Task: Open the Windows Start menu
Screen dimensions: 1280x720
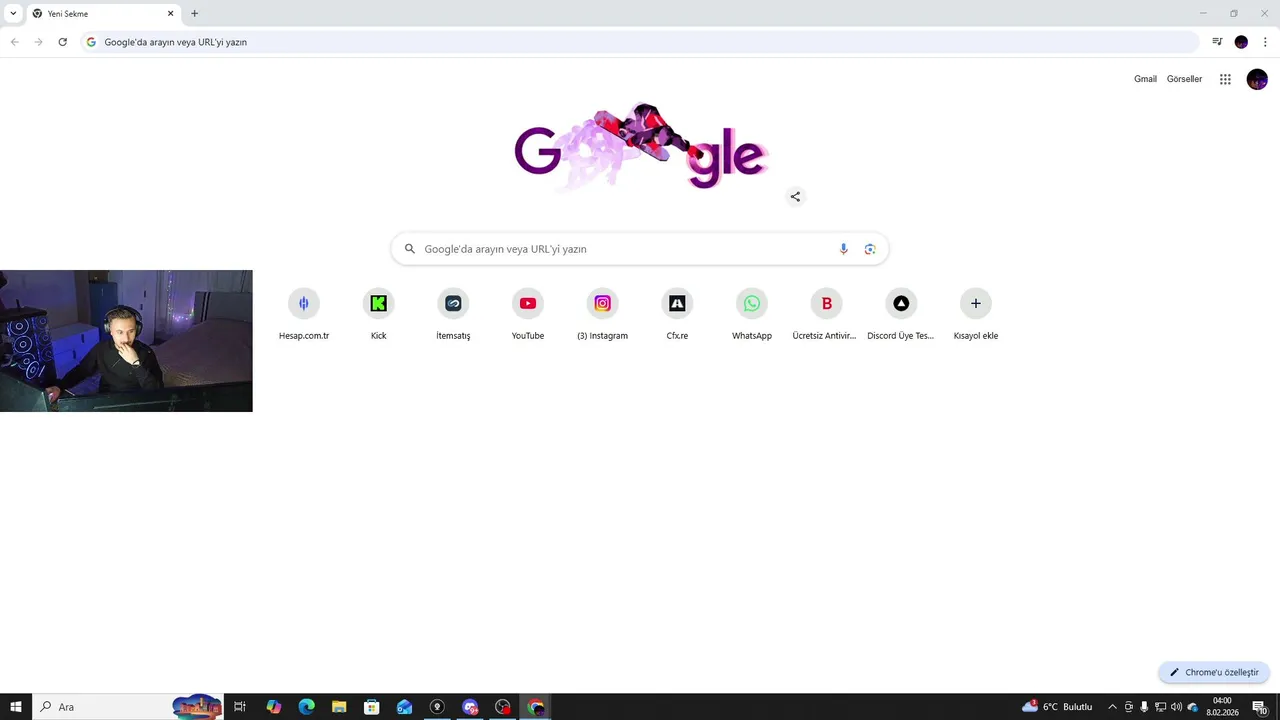Action: [x=15, y=707]
